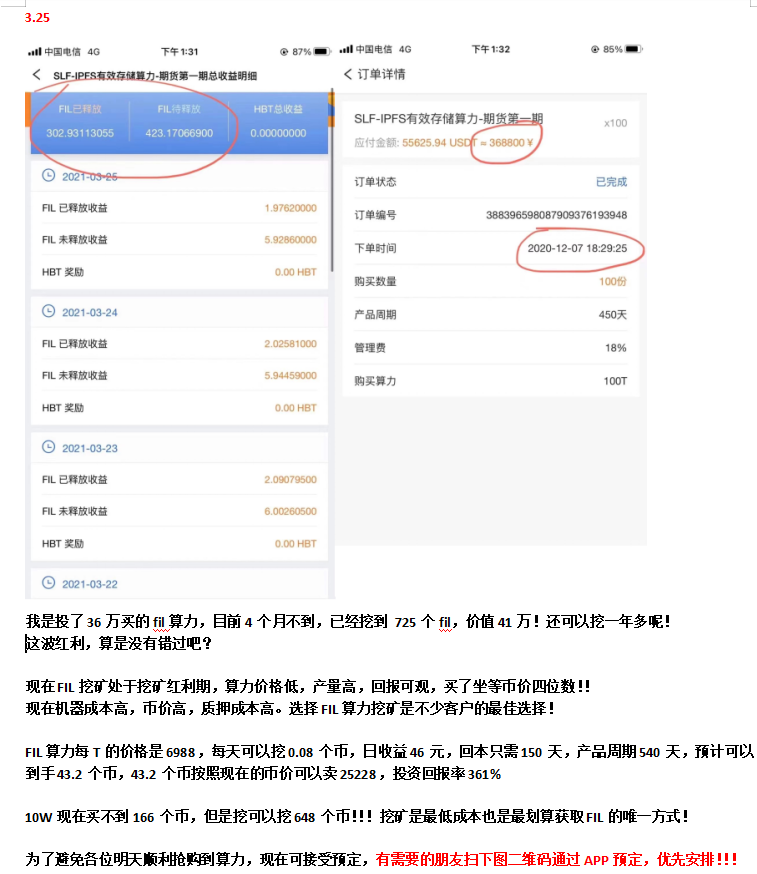The width and height of the screenshot is (757, 874).
Task: Tap the battery icon showing 87%
Action: tap(322, 51)
